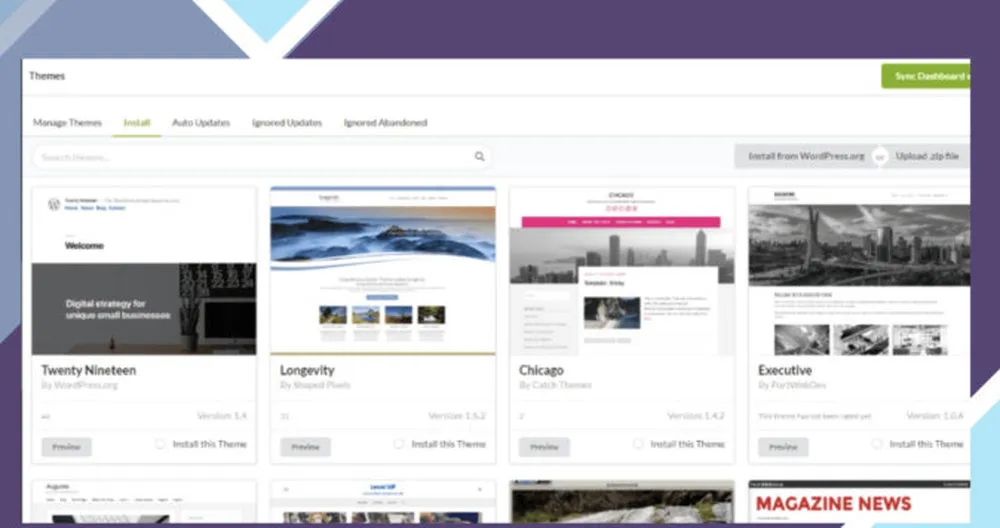The width and height of the screenshot is (1000, 528).
Task: Focus the Search themes input field
Action: pyautogui.click(x=250, y=157)
